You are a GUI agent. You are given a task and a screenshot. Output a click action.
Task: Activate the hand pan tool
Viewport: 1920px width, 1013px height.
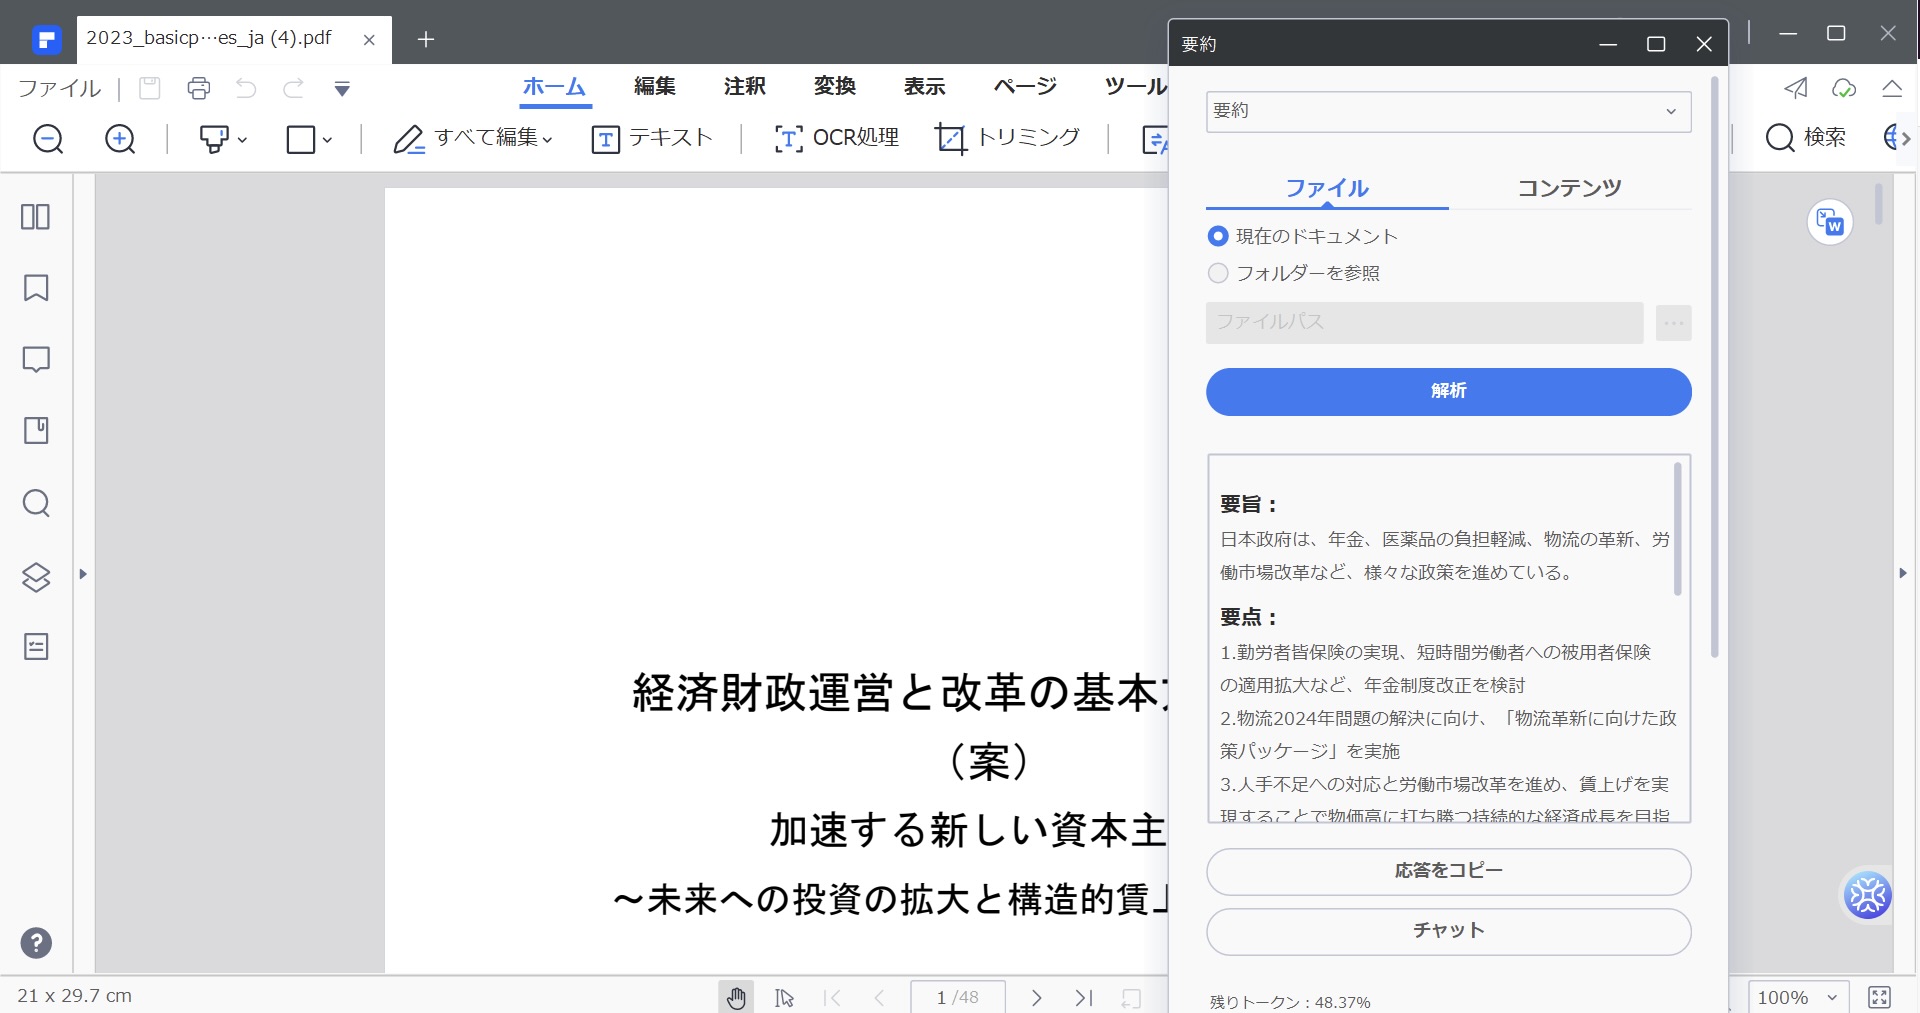coord(736,997)
